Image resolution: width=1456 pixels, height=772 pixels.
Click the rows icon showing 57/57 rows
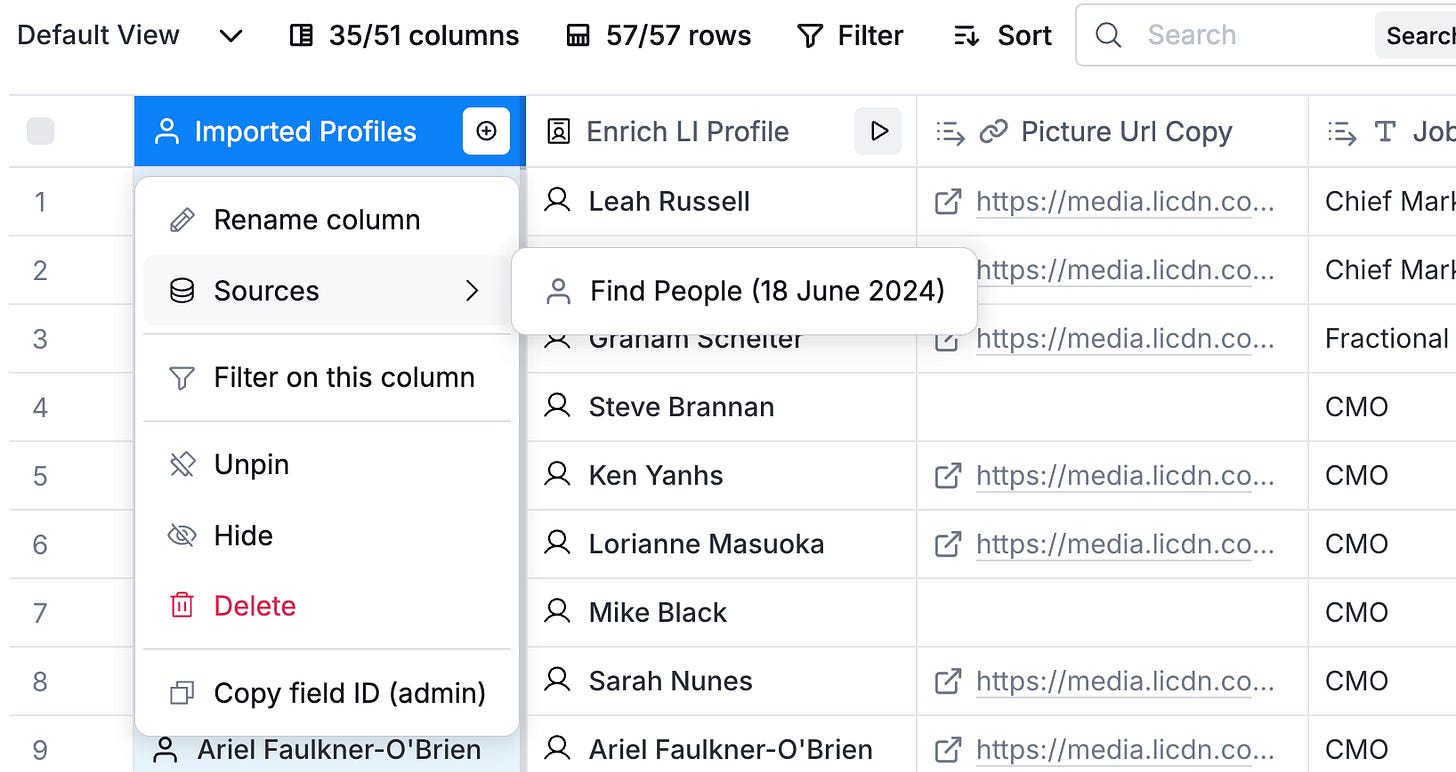(x=578, y=36)
